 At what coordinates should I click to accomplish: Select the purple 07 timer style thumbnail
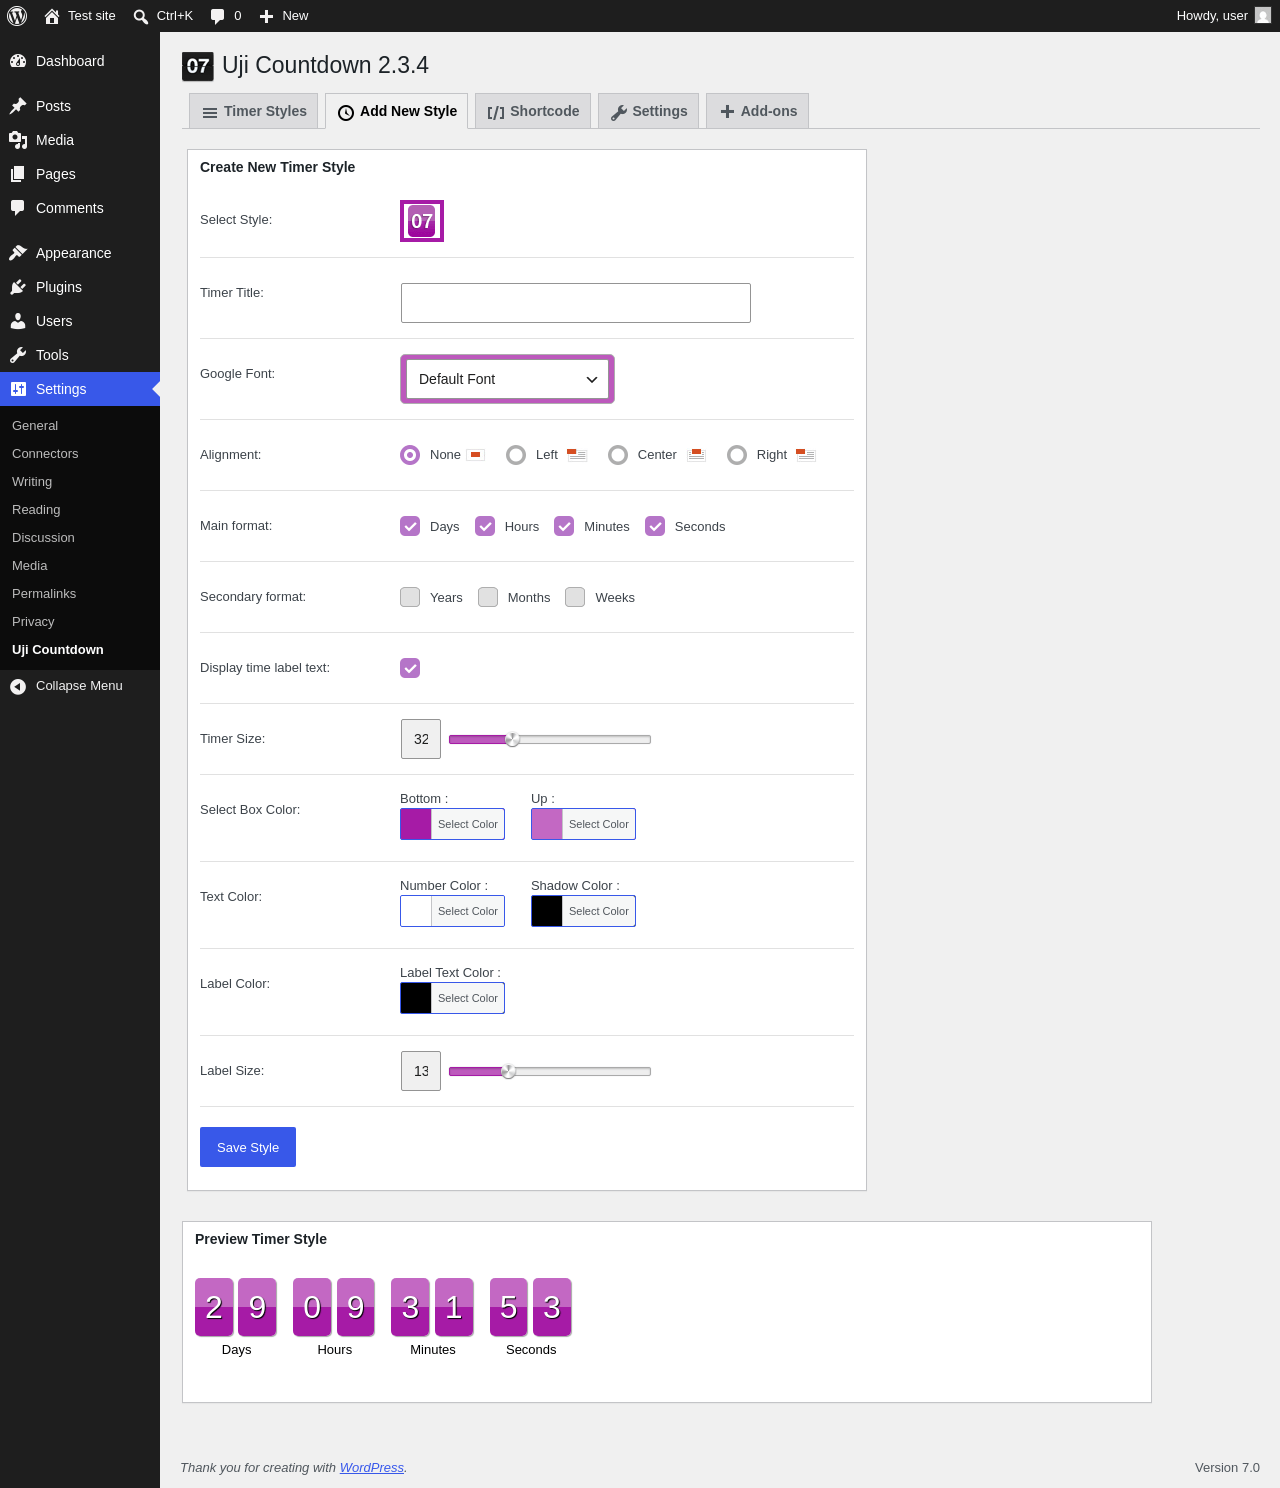(x=422, y=221)
